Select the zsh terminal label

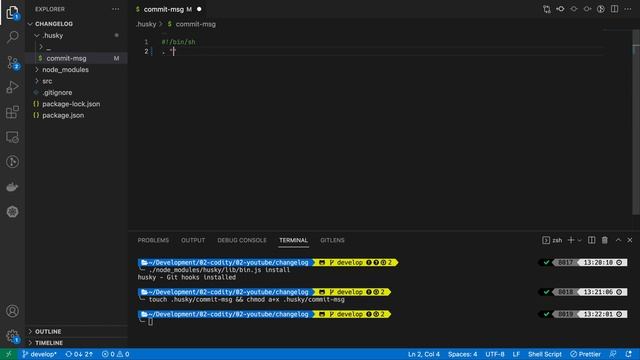[552, 240]
